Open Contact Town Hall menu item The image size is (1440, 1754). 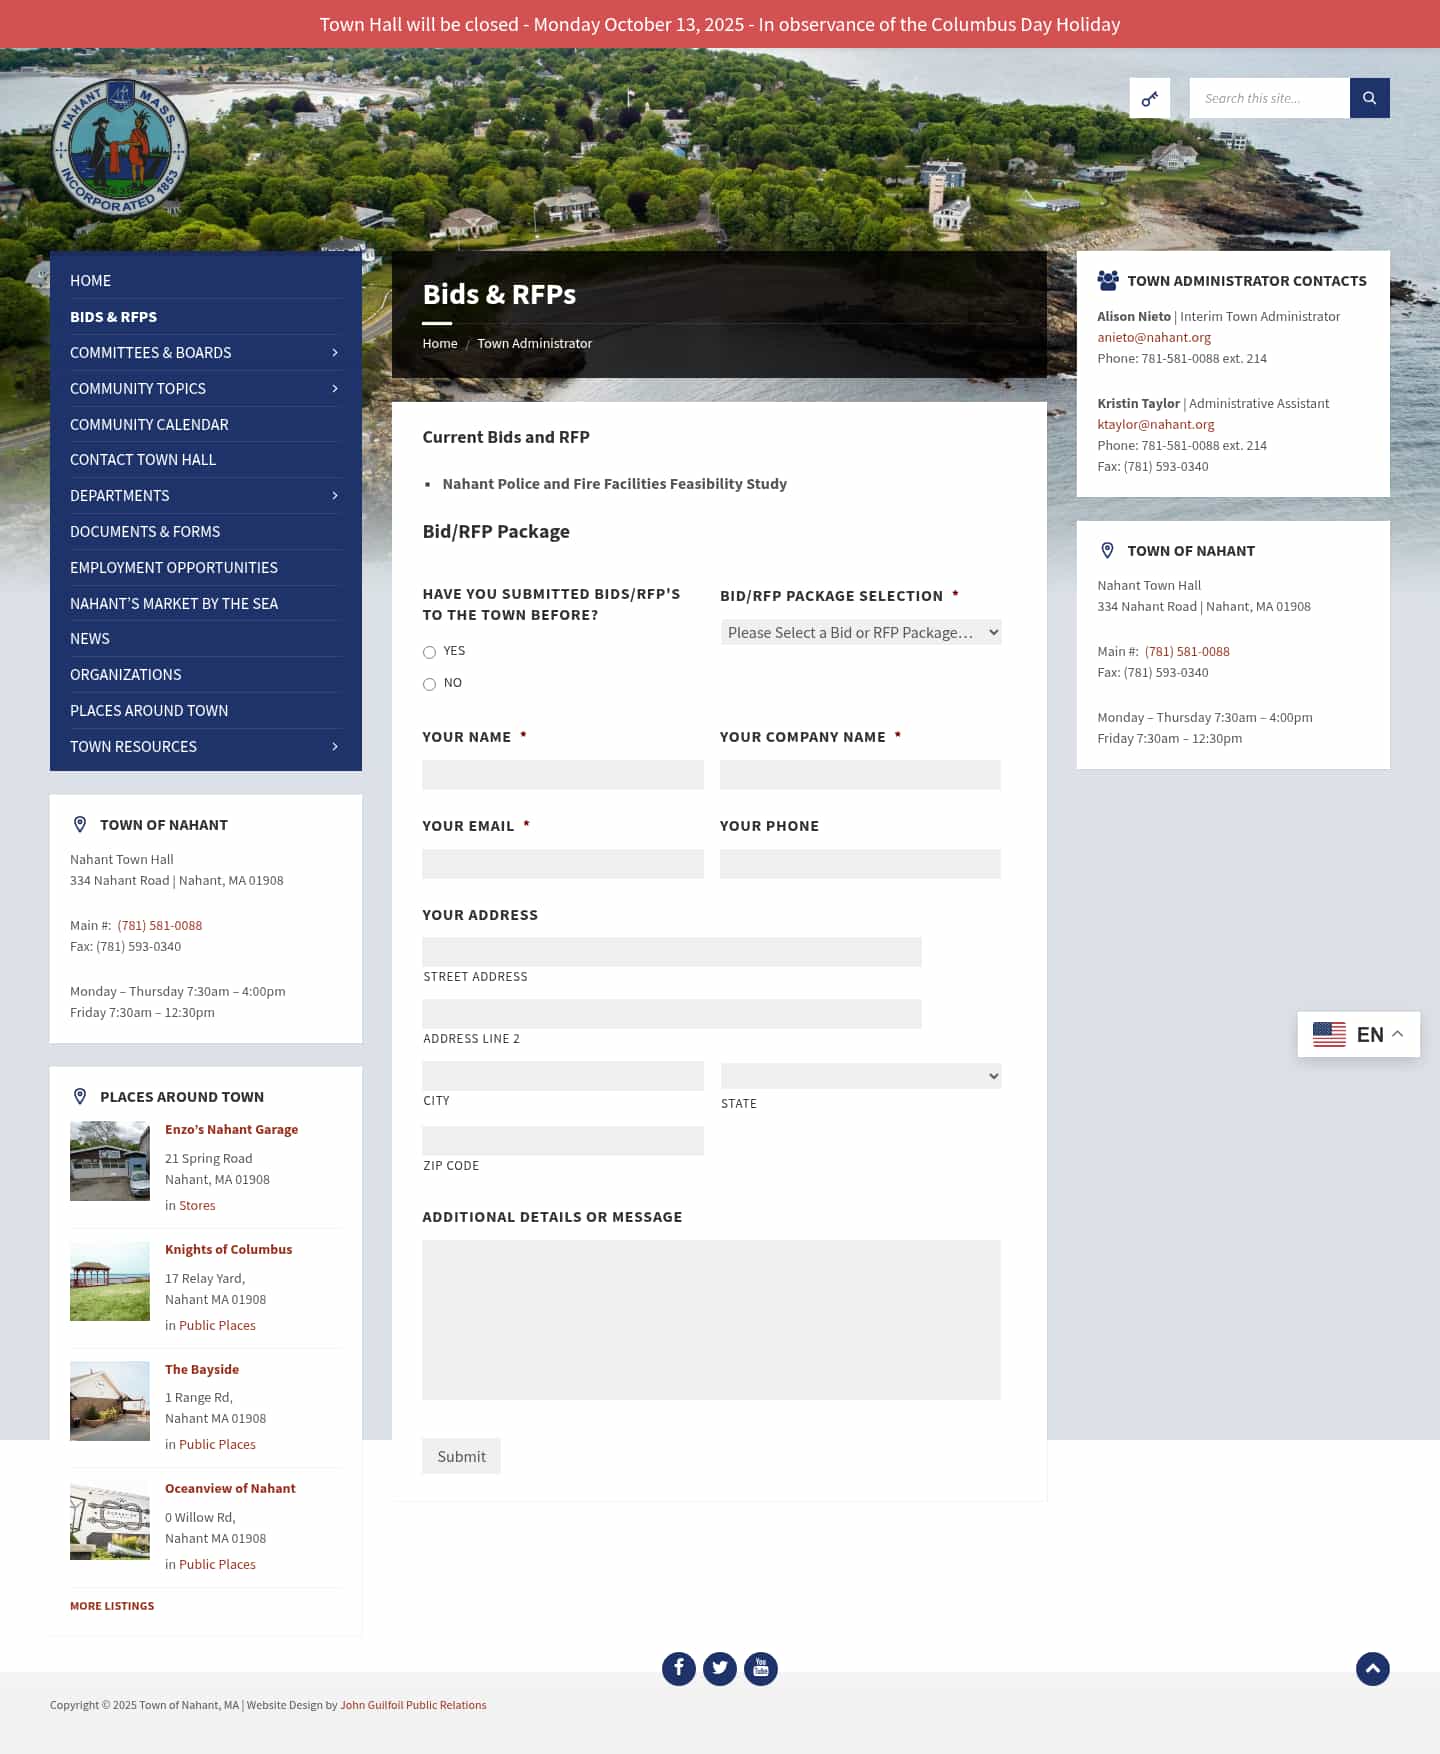tap(143, 460)
